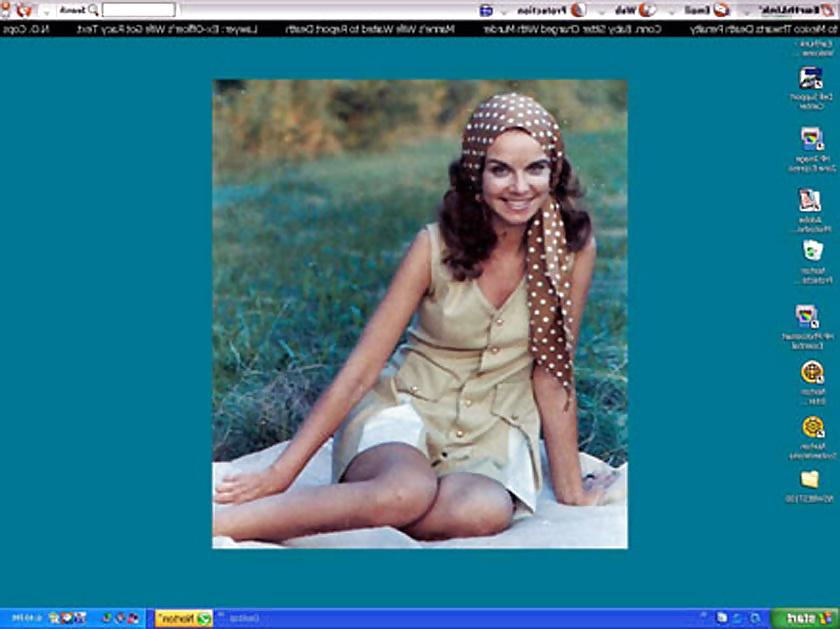840x629 pixels.
Task: Open the N.O. Cops ticker headline
Action: [x=25, y=29]
